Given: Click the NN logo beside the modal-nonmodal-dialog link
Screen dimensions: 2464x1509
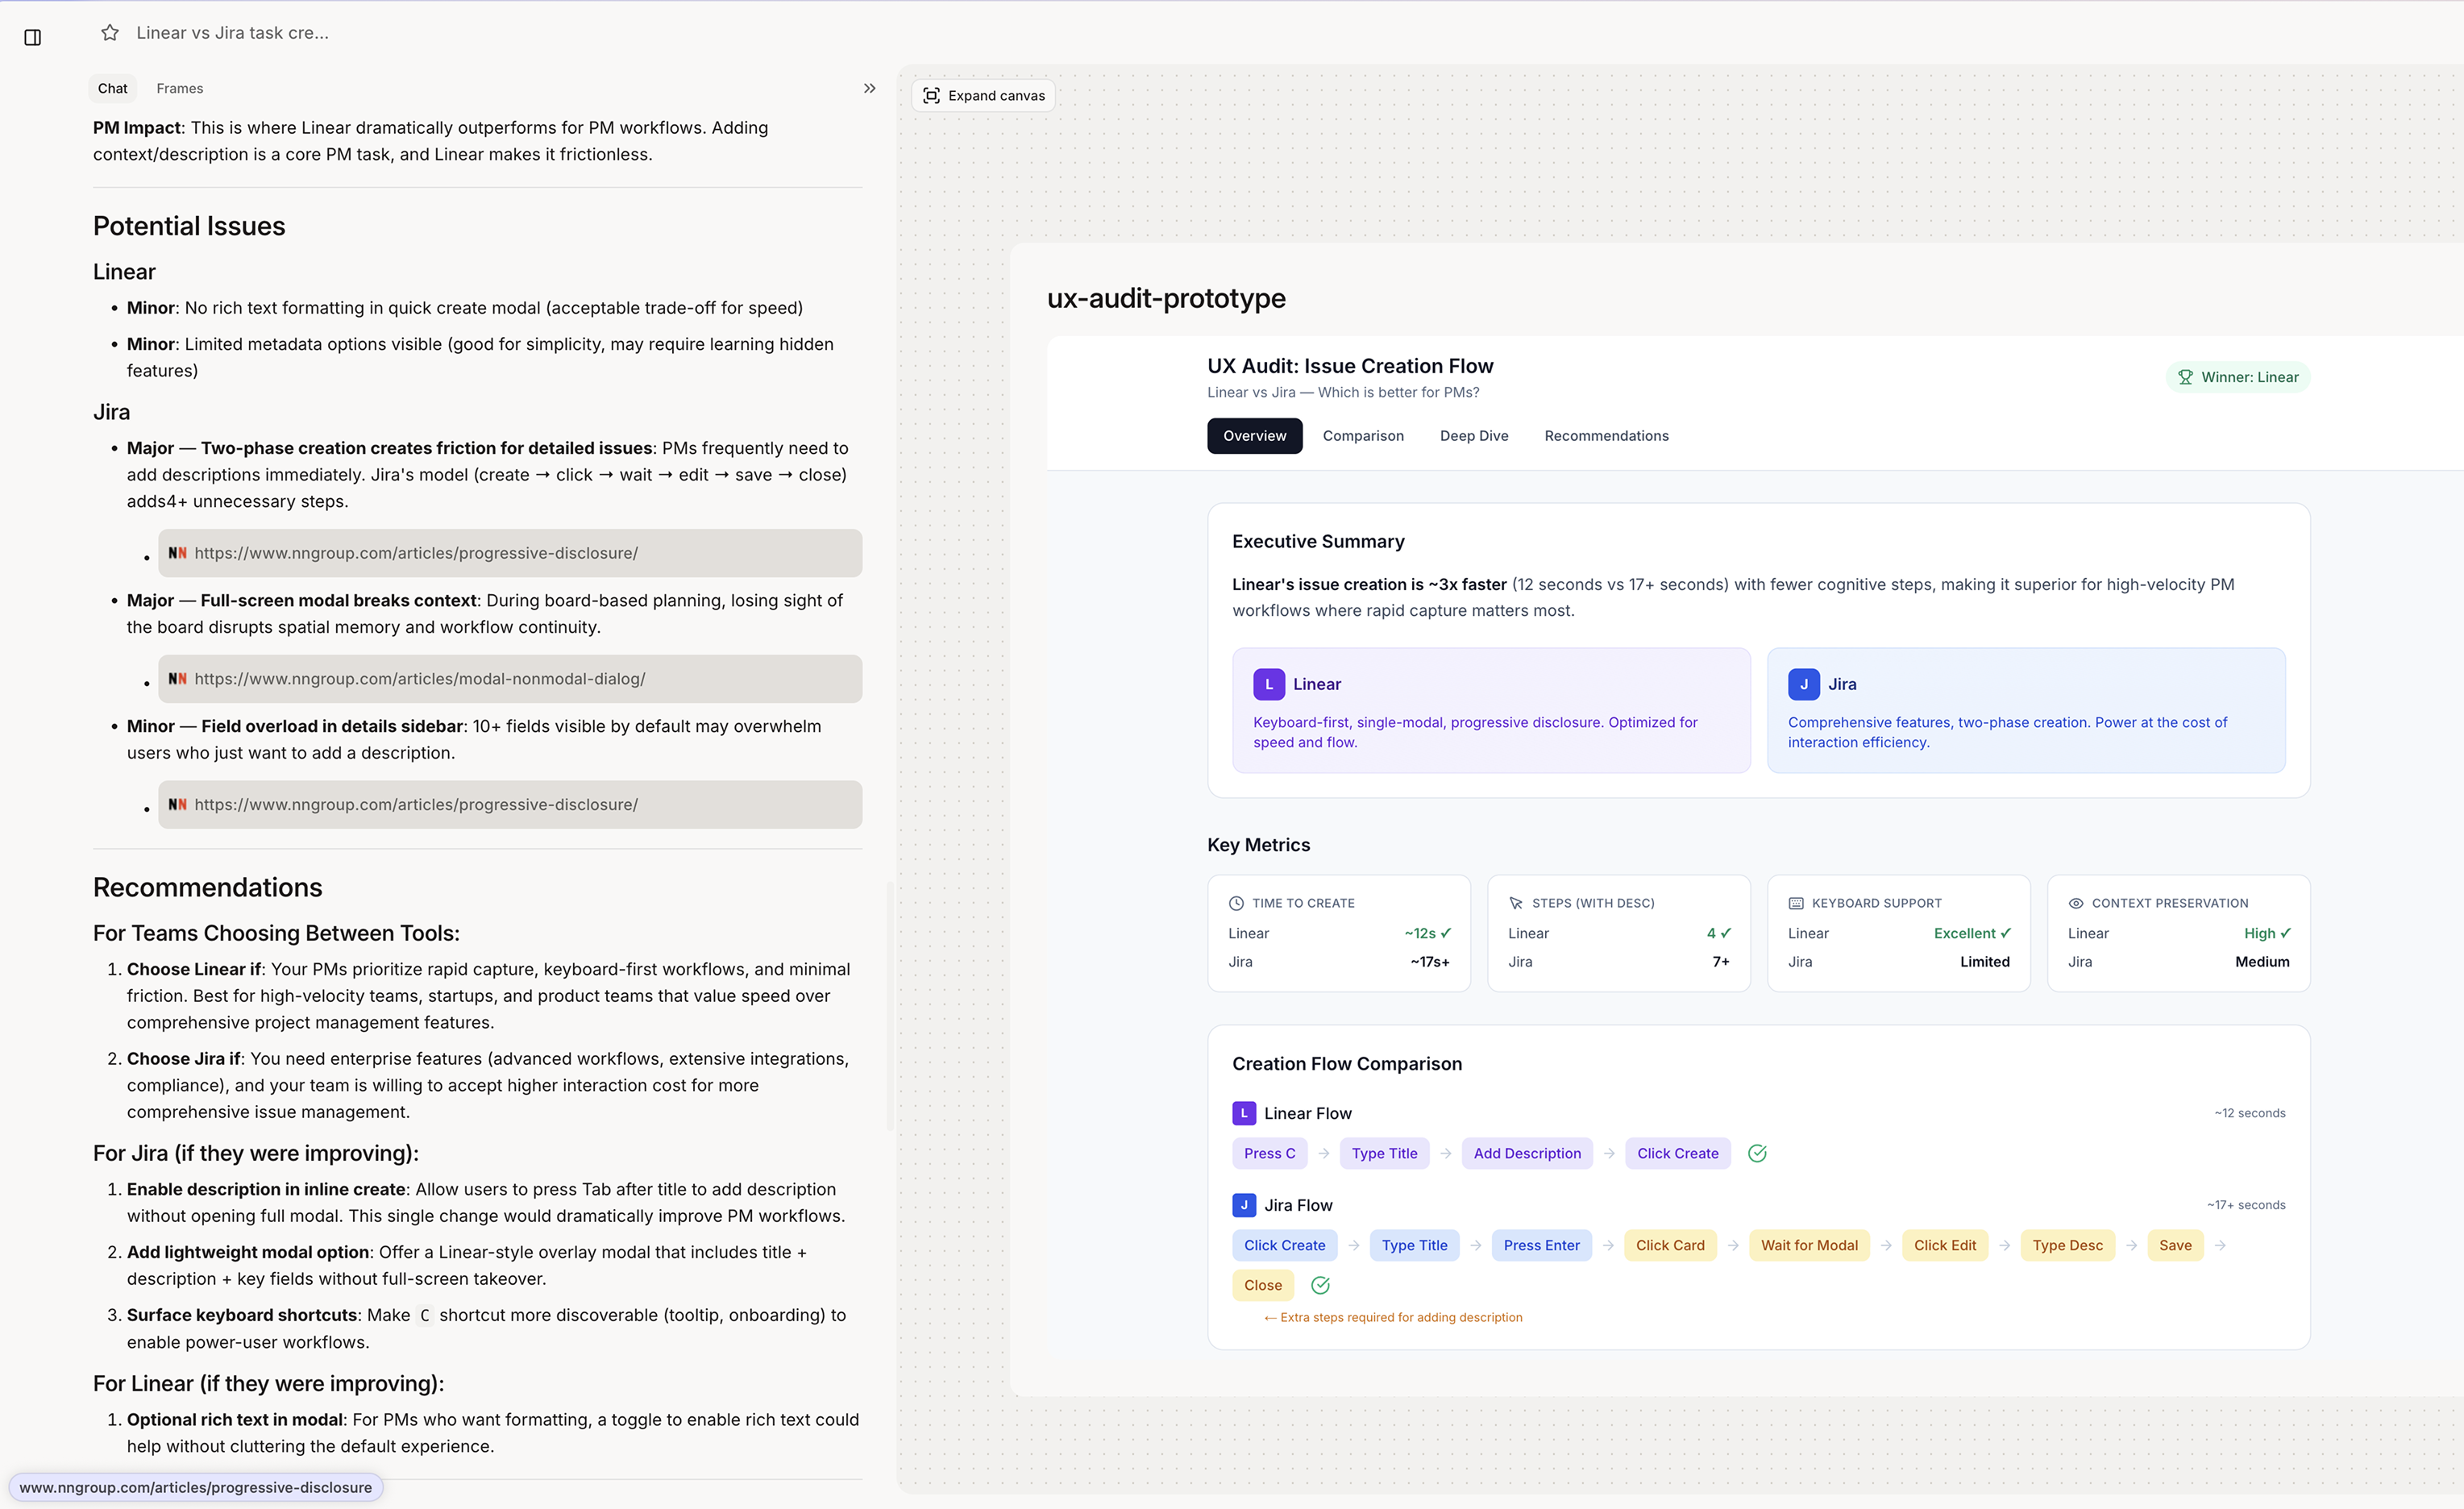Looking at the screenshot, I should pos(178,679).
